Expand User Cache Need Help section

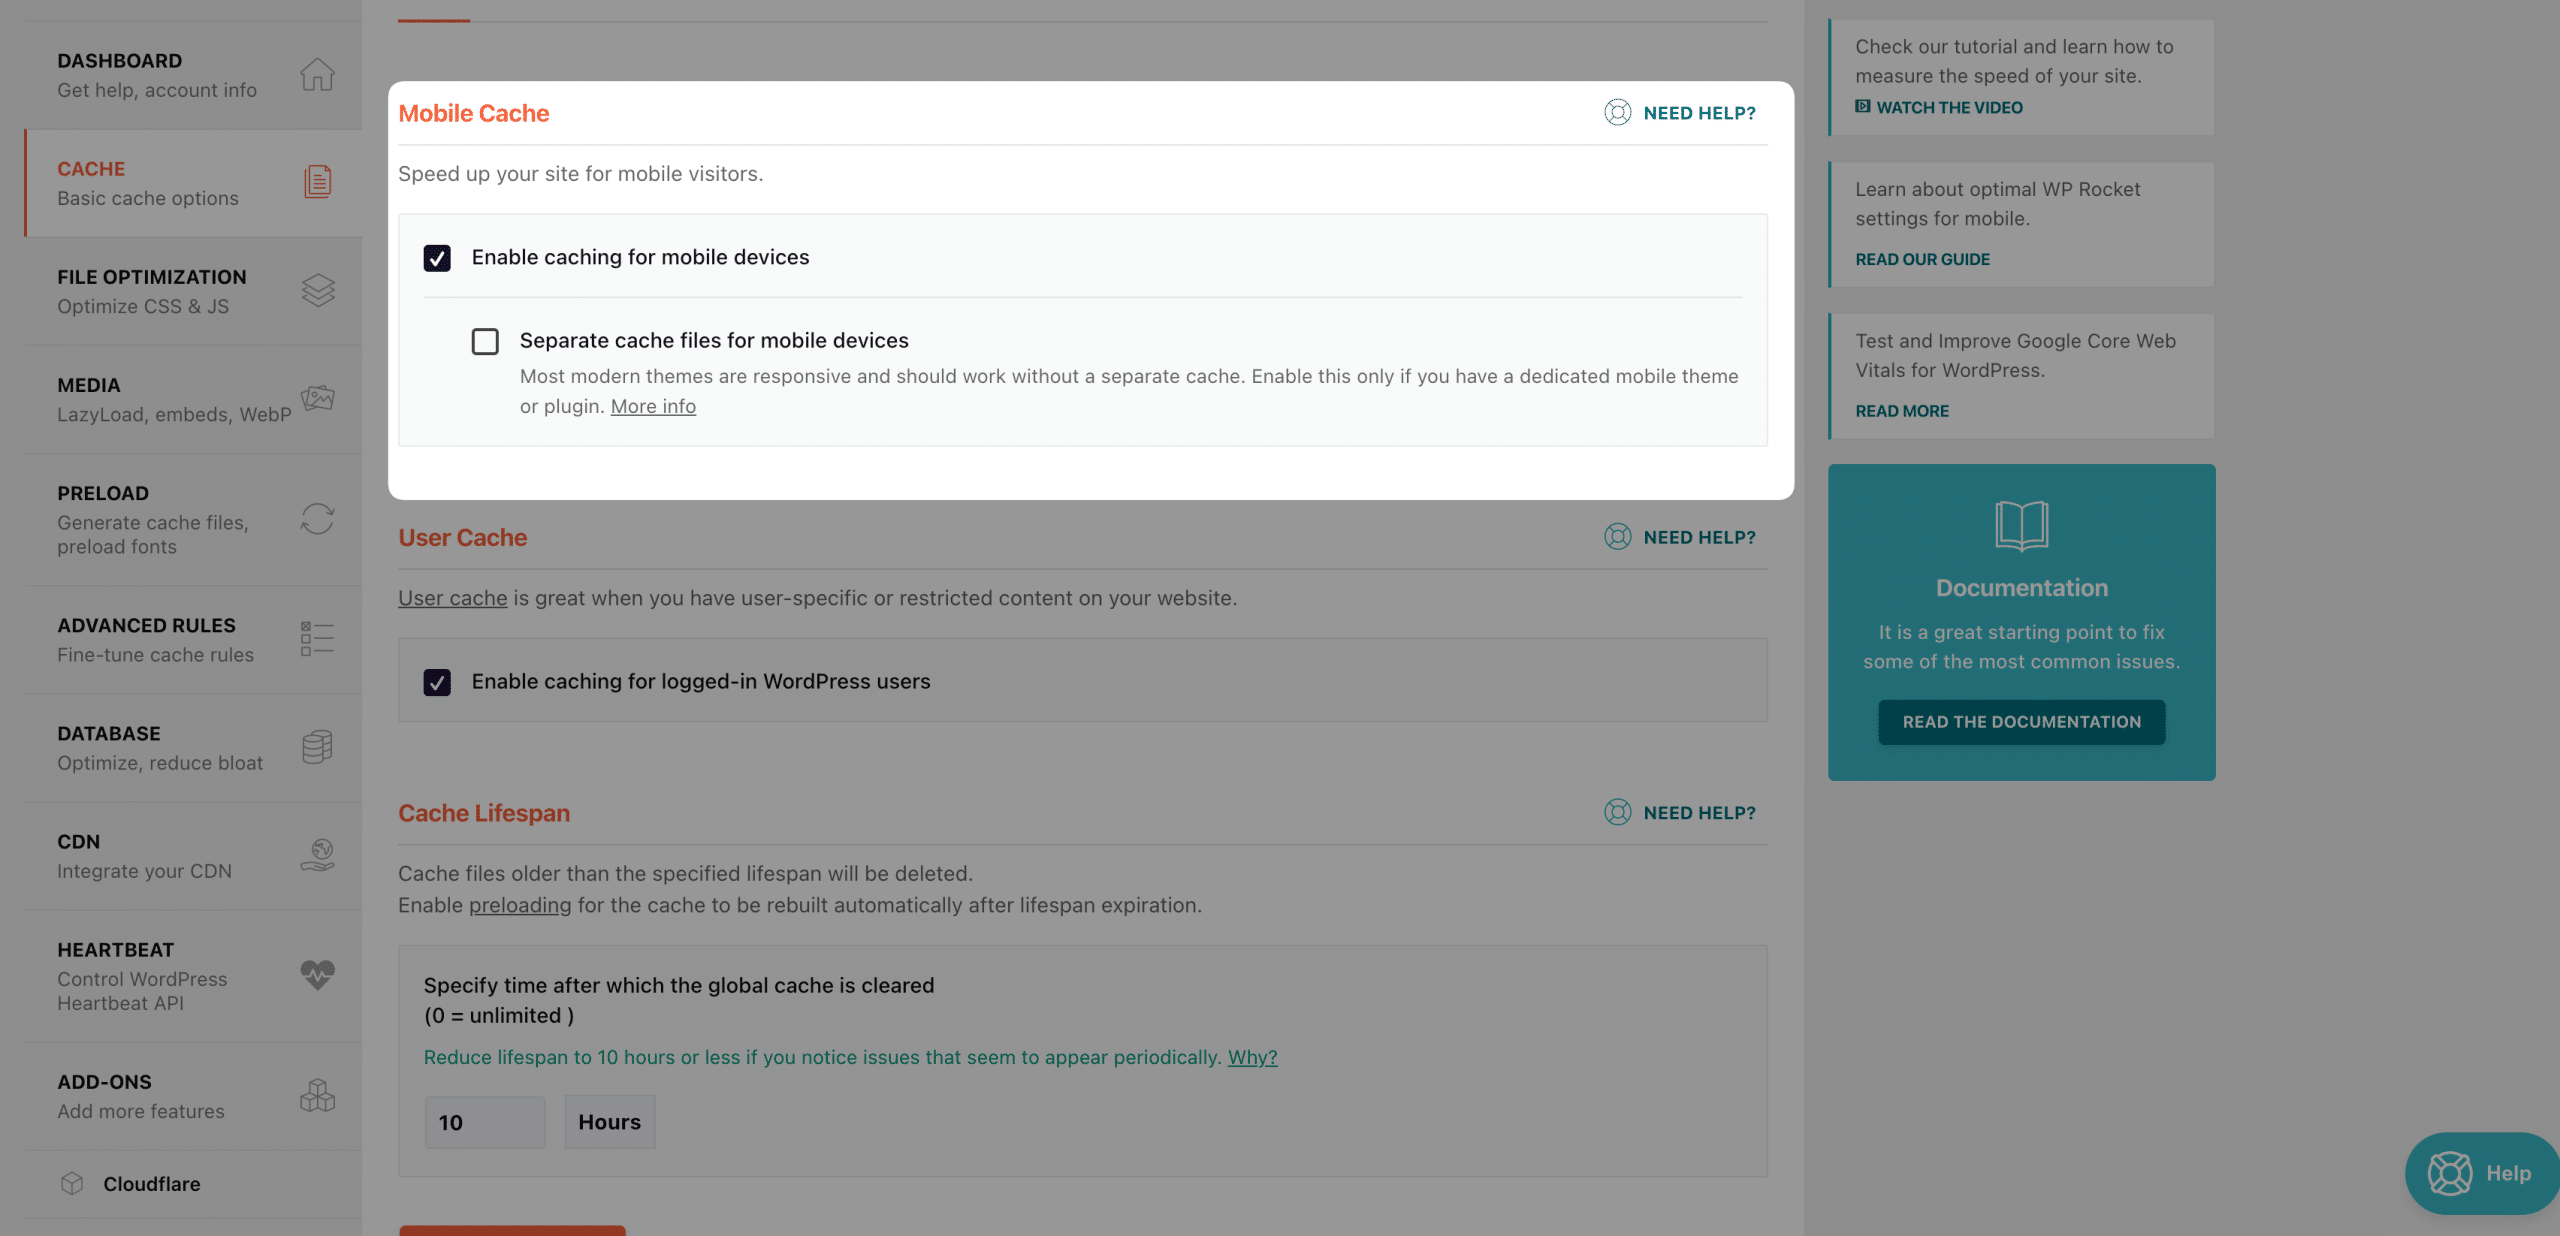coord(1680,537)
